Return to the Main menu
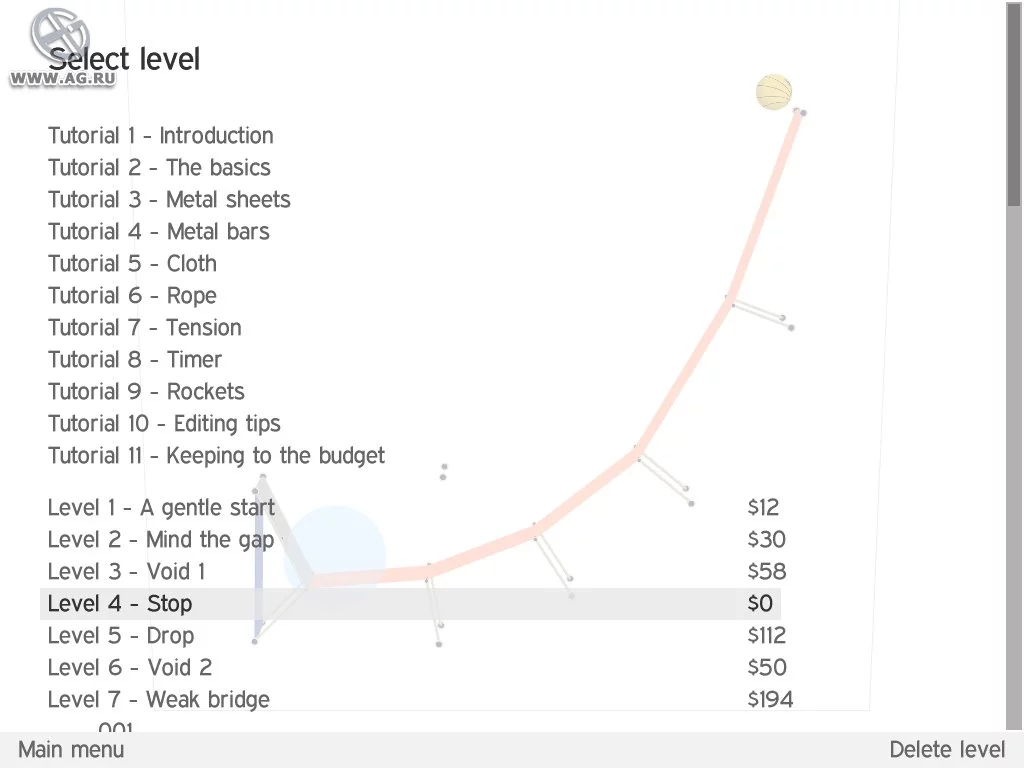Image resolution: width=1024 pixels, height=768 pixels. [71, 750]
